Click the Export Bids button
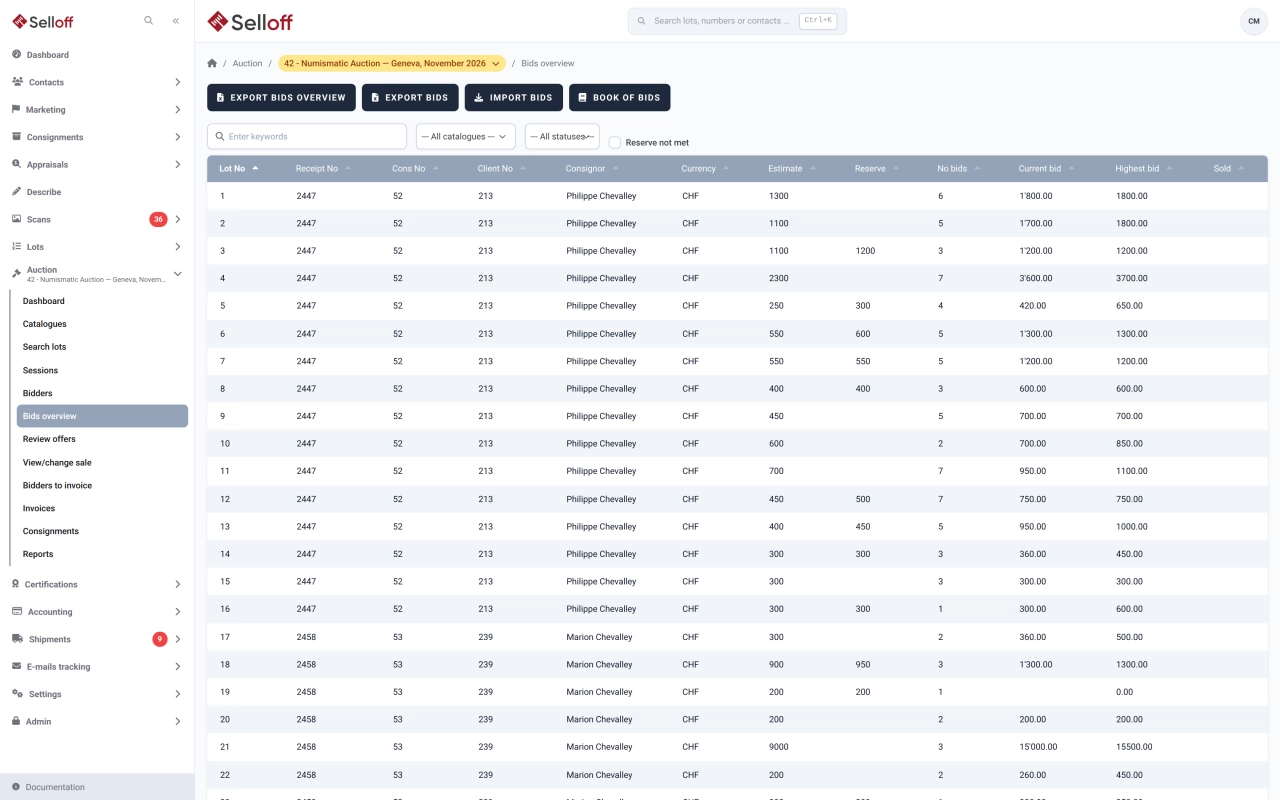Viewport: 1280px width, 800px height. coord(410,98)
